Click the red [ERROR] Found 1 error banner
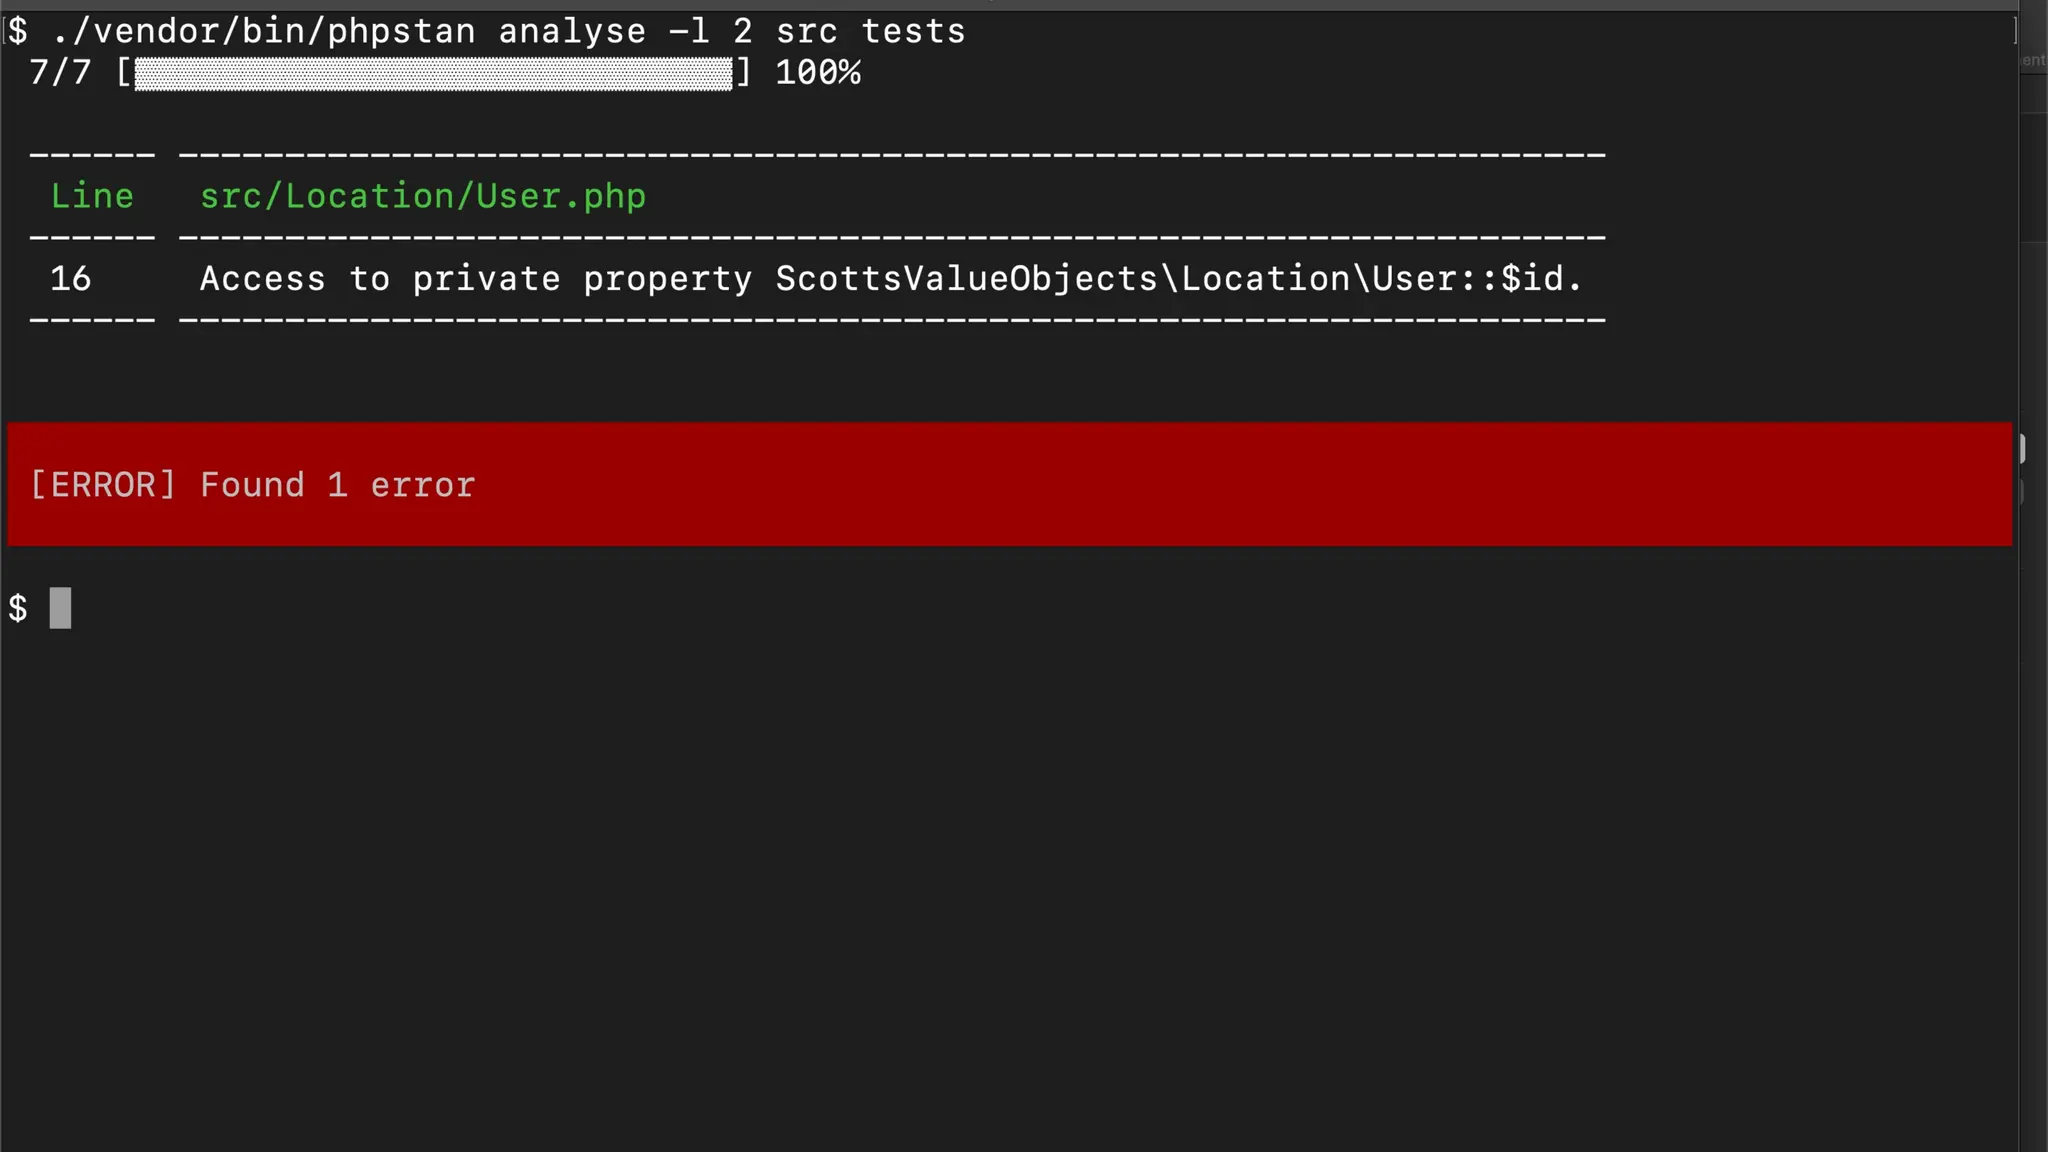Screen dimensions: 2048x1152 (x=1009, y=484)
